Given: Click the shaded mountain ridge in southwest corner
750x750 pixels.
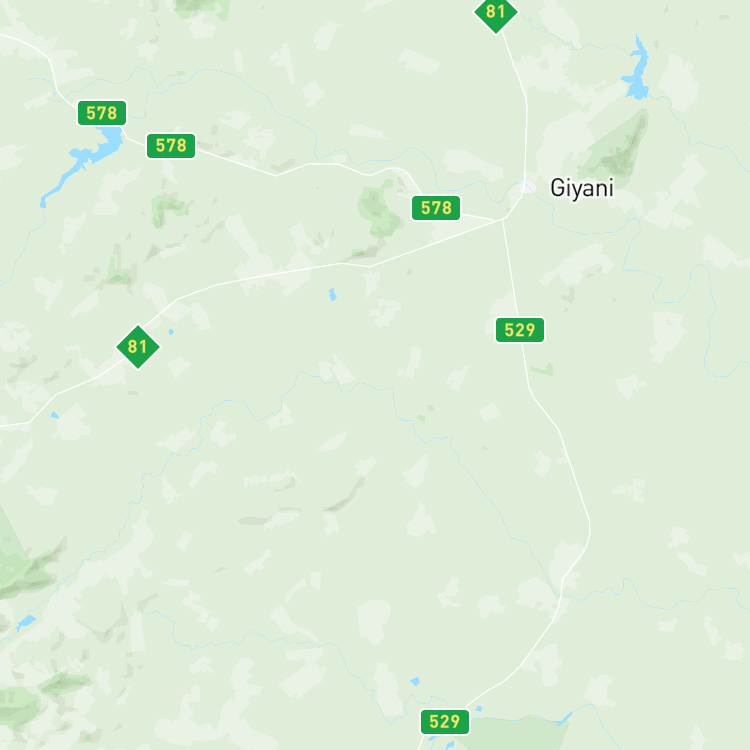Looking at the screenshot, I should (x=31, y=569).
